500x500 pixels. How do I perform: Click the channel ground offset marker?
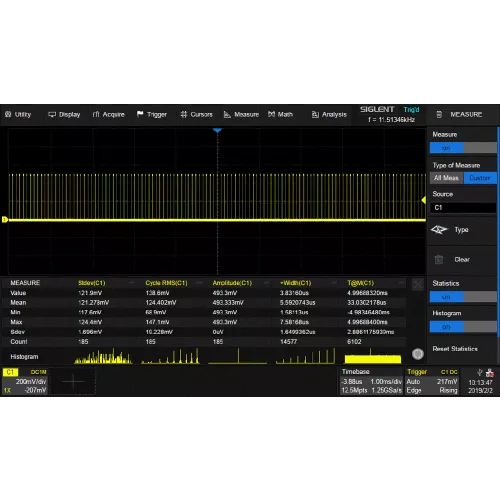[x=5, y=219]
